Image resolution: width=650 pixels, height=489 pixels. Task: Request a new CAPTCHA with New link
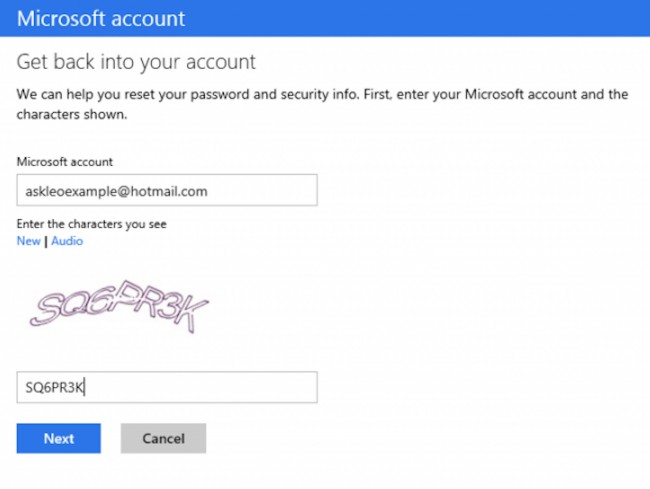[x=28, y=241]
